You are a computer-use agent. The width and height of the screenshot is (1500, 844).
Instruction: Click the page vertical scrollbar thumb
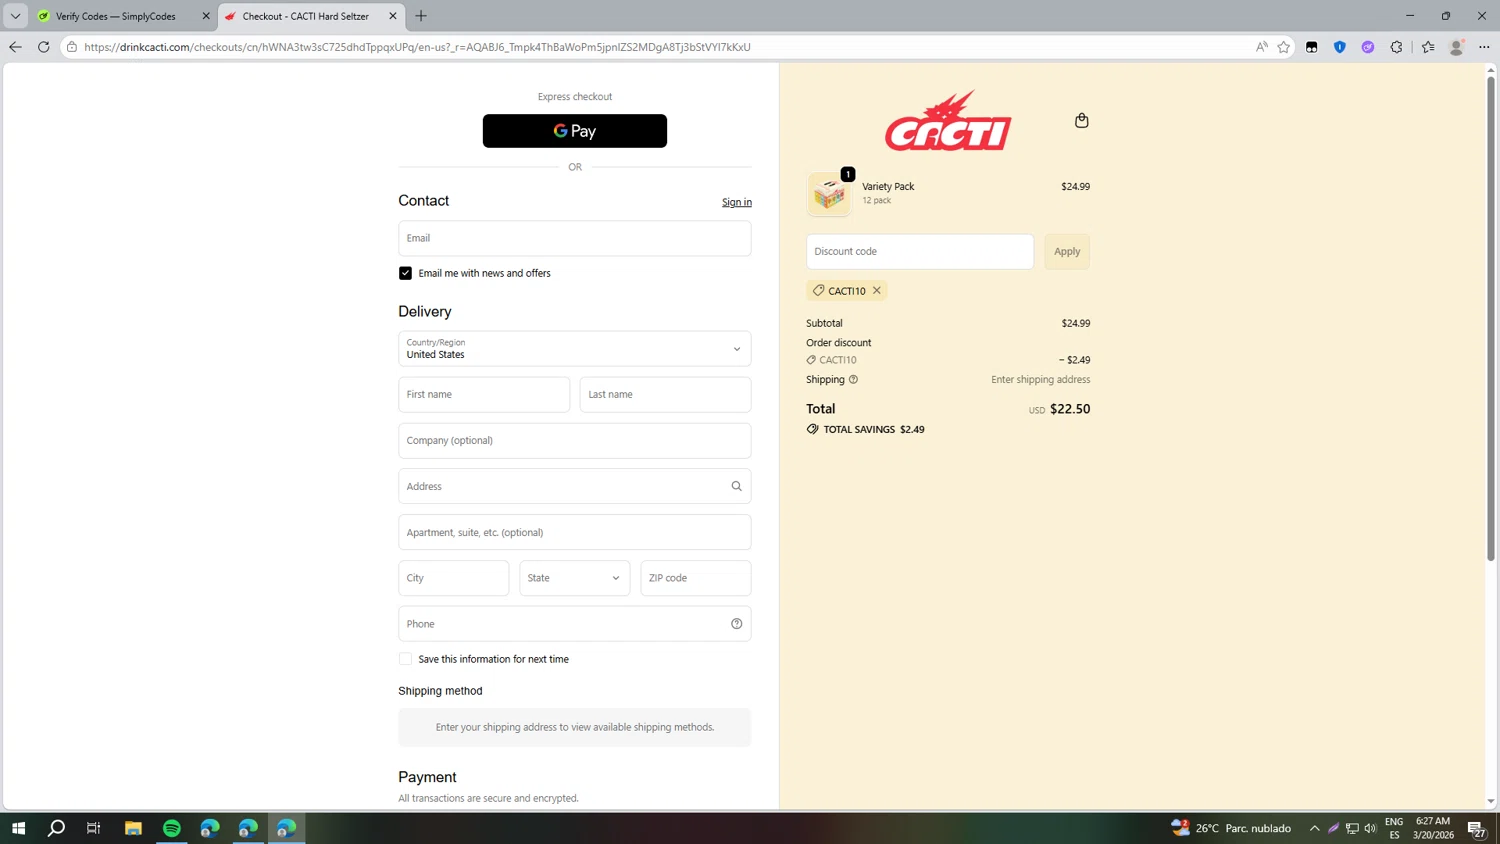1490,318
